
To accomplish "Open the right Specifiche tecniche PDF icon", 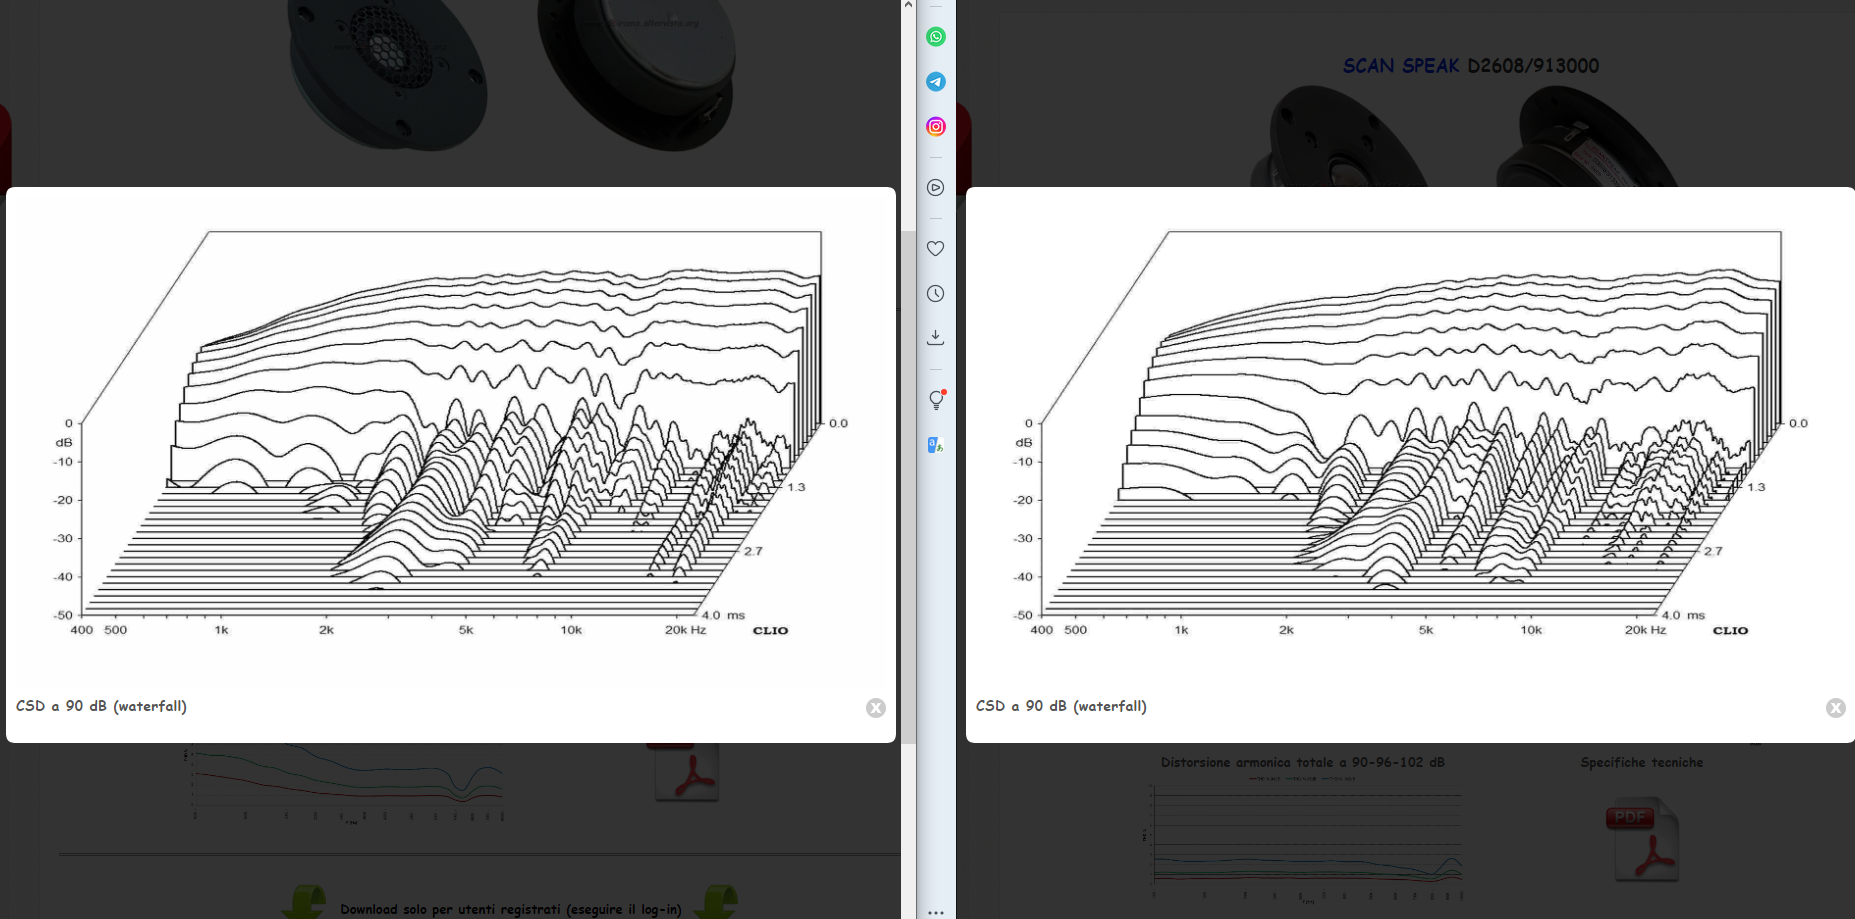I will pyautogui.click(x=1646, y=838).
